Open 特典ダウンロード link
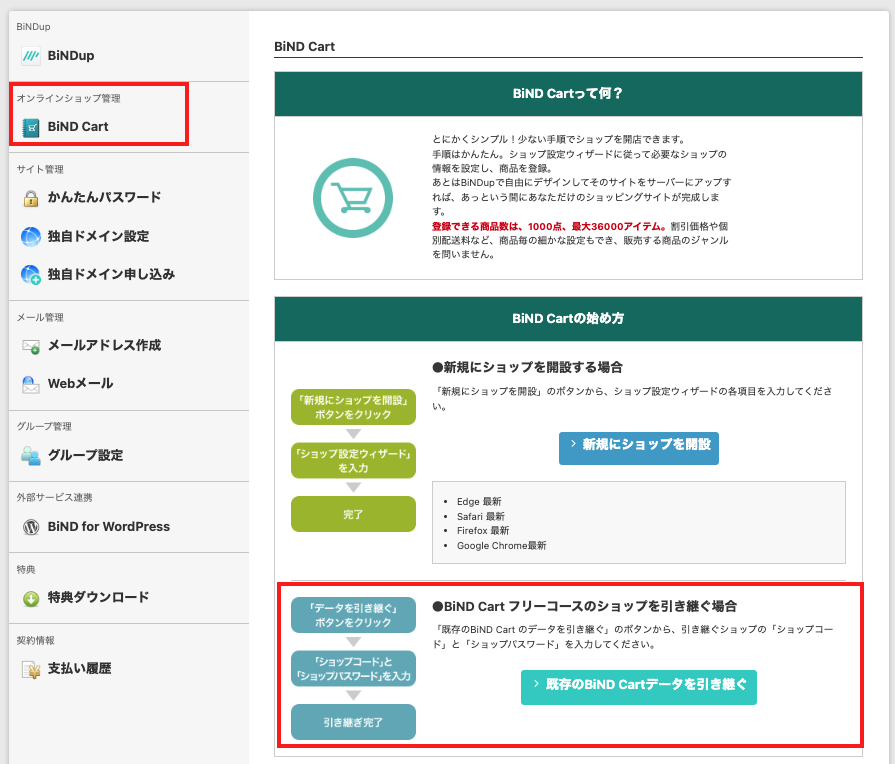Screen dimensions: 895x764 click(x=98, y=597)
